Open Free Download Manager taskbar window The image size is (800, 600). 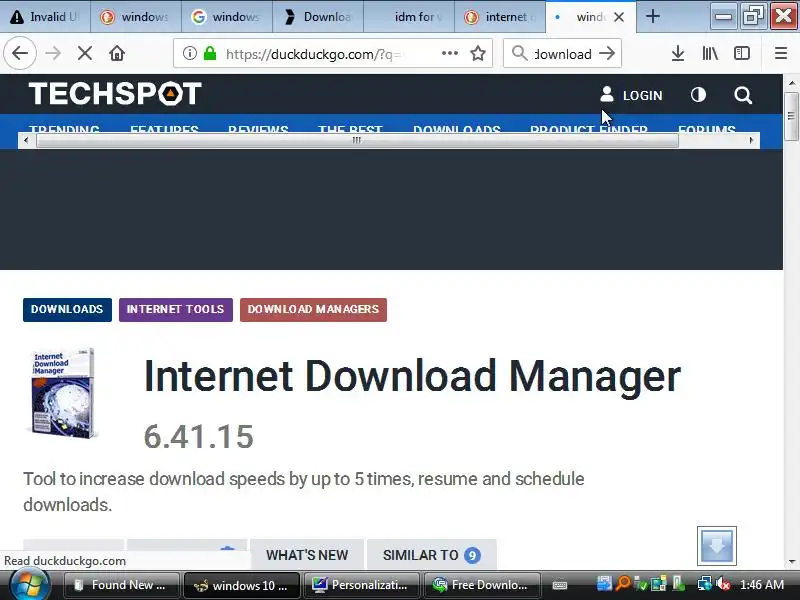coord(482,585)
